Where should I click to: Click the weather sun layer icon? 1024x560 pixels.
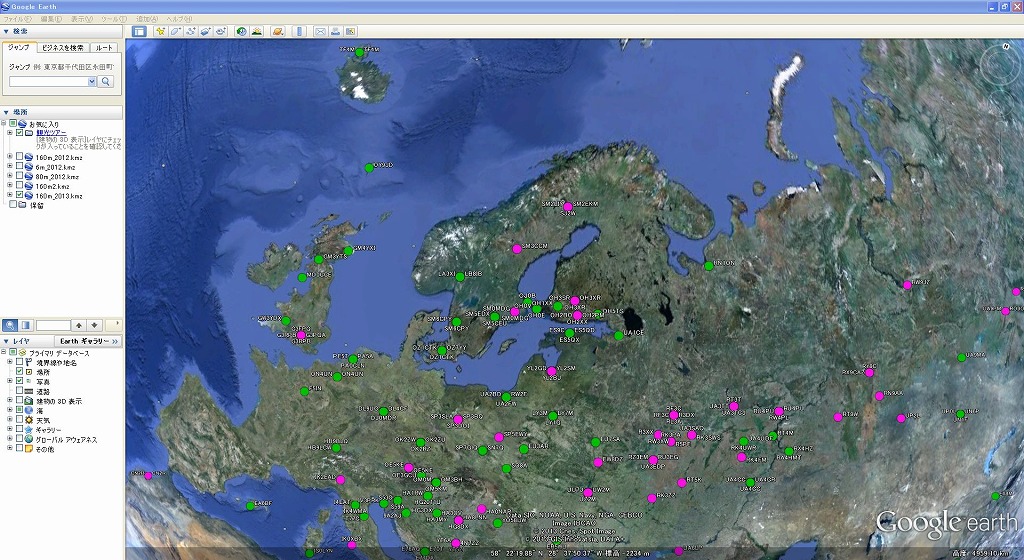pos(29,420)
